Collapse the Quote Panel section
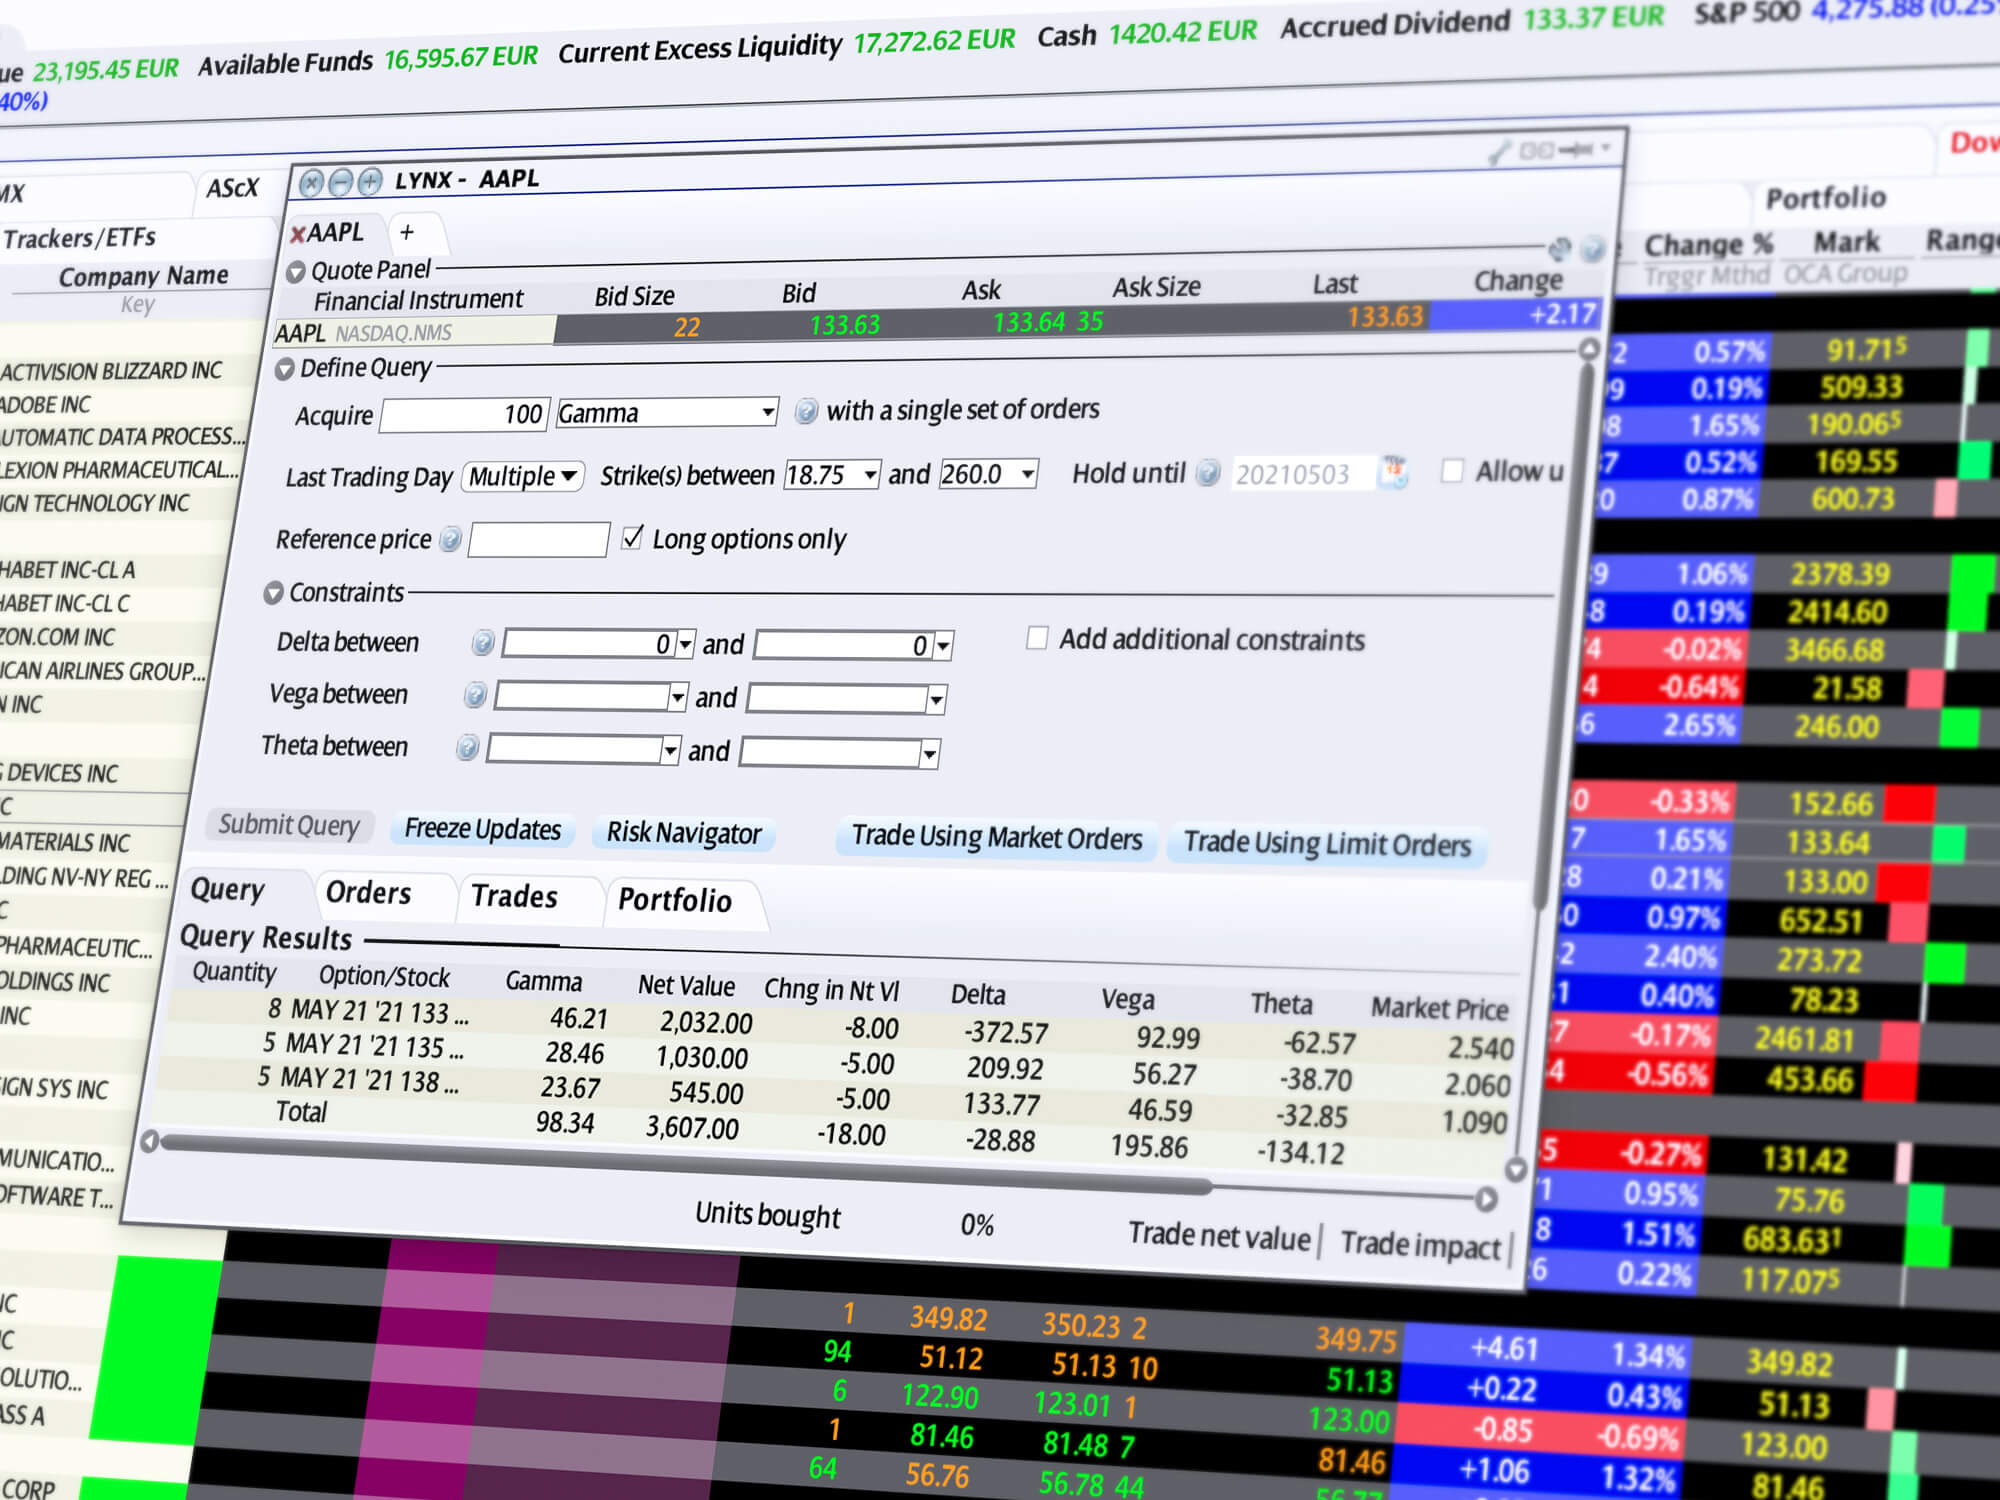This screenshot has height=1500, width=2000. (x=296, y=272)
